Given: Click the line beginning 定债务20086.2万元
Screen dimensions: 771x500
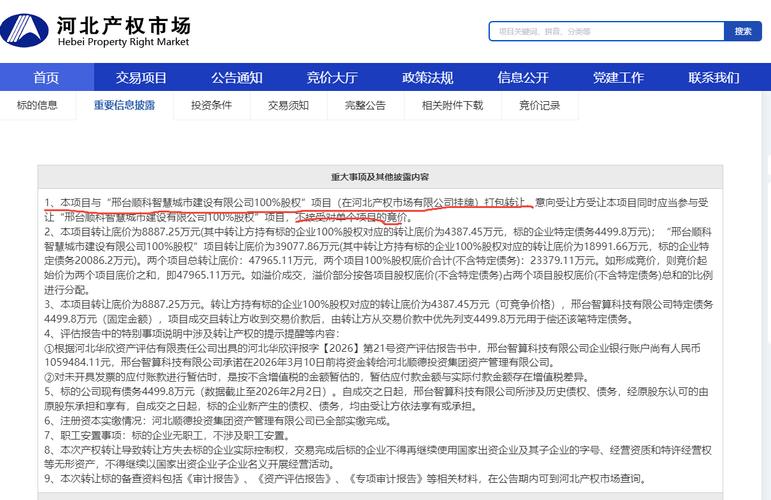Looking at the screenshot, I should pyautogui.click(x=378, y=261).
